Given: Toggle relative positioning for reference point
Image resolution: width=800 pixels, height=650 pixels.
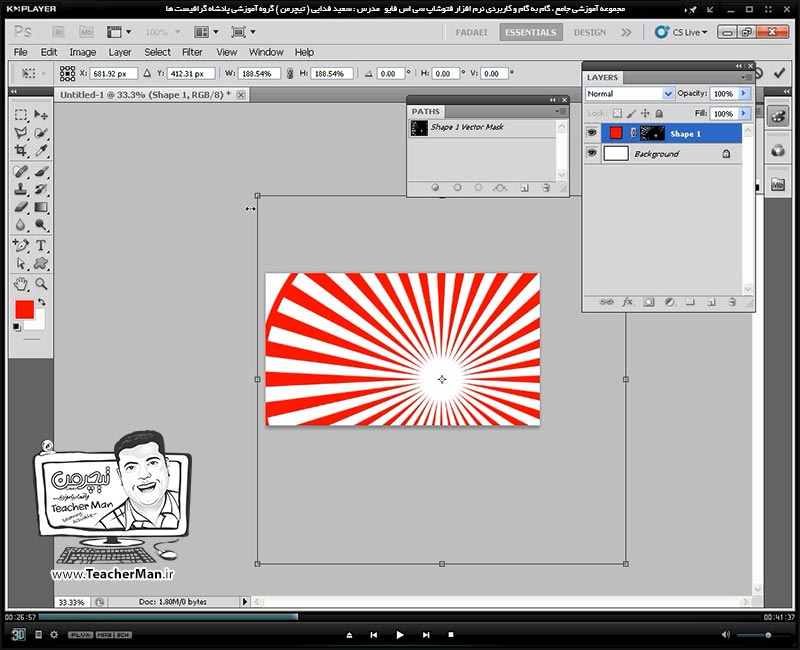Looking at the screenshot, I should [x=147, y=73].
